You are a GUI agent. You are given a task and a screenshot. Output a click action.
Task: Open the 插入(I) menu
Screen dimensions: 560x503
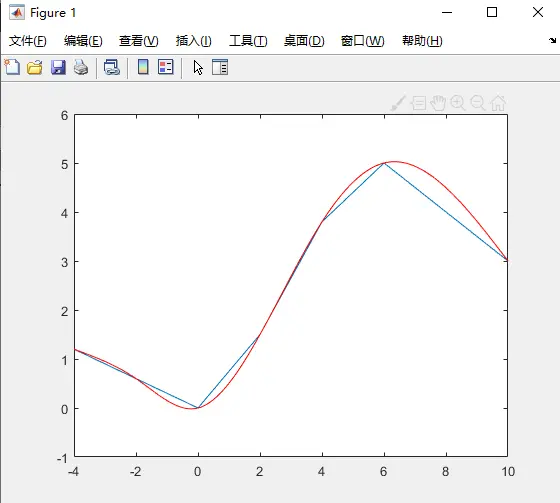(x=194, y=41)
